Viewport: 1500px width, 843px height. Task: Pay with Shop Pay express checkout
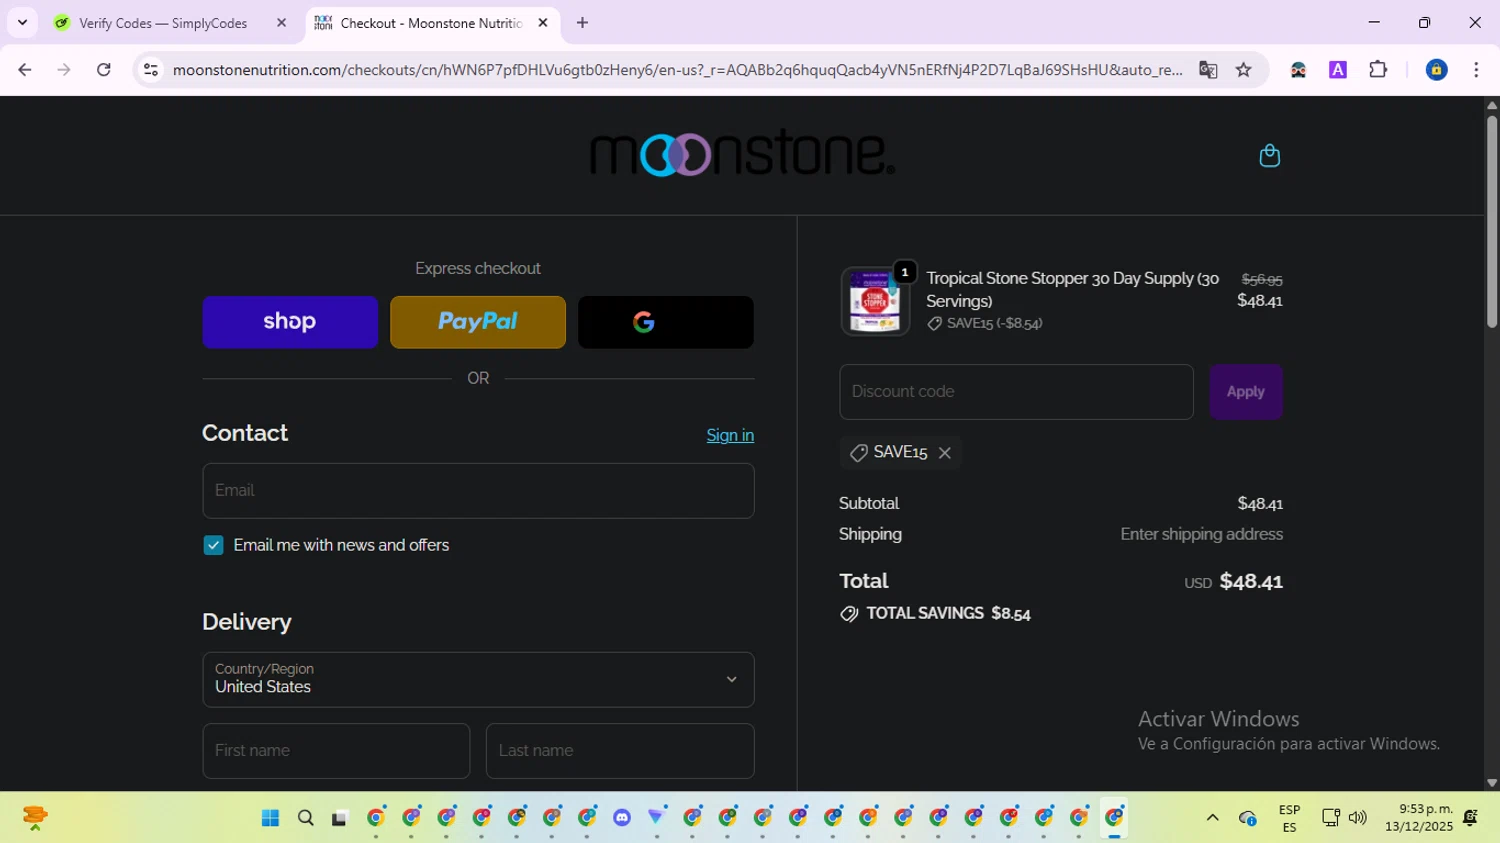(x=290, y=322)
